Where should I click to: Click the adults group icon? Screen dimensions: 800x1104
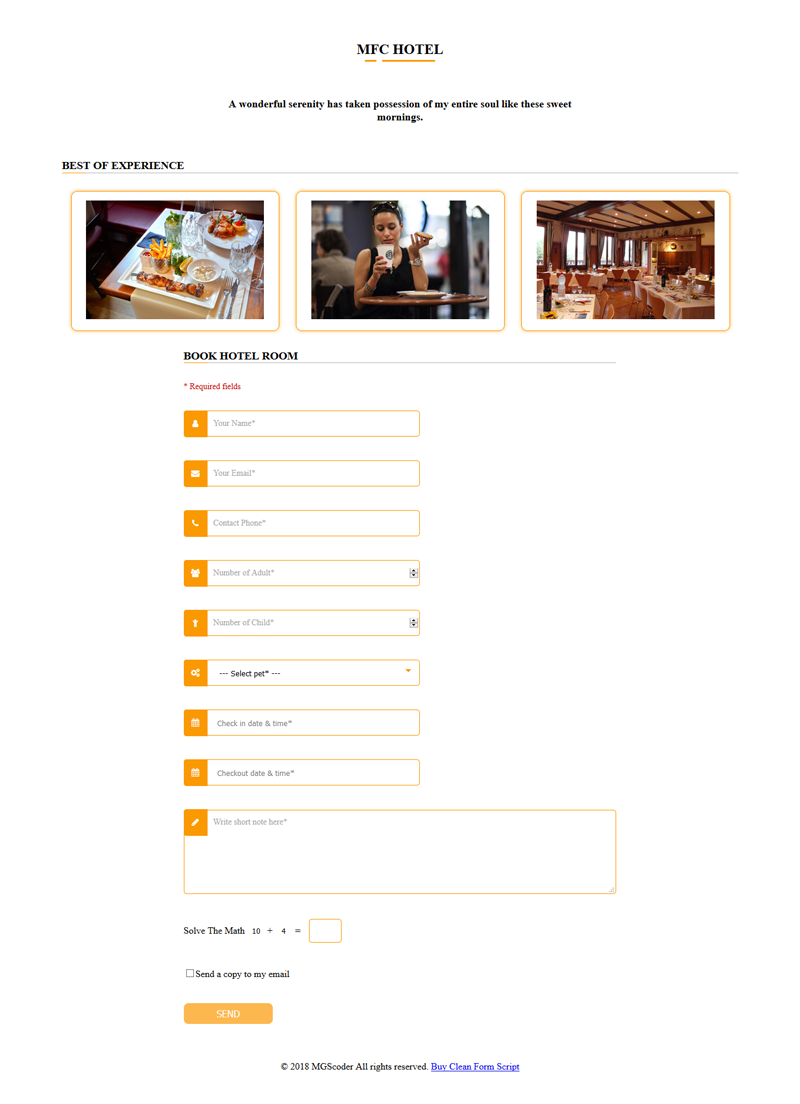(195, 573)
